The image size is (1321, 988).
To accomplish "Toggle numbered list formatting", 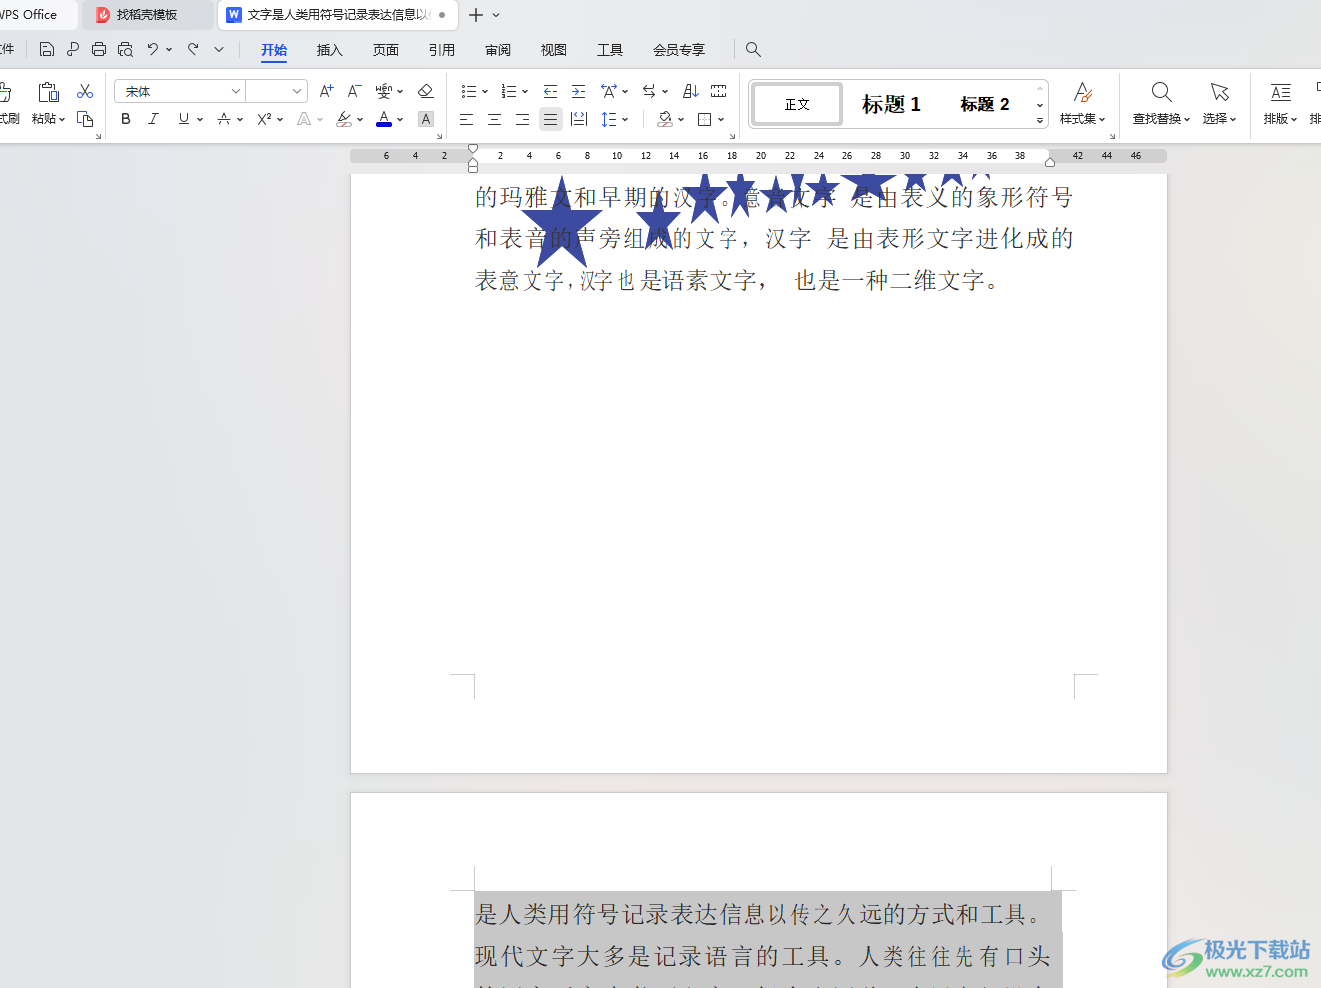I will point(508,91).
